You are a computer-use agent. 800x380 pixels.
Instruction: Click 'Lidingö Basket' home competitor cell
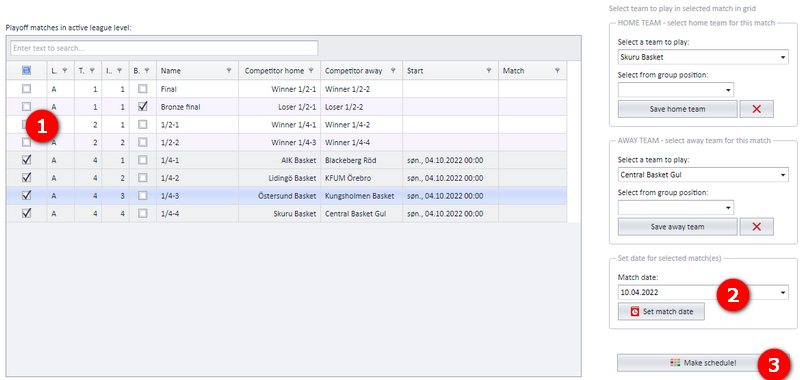click(280, 178)
